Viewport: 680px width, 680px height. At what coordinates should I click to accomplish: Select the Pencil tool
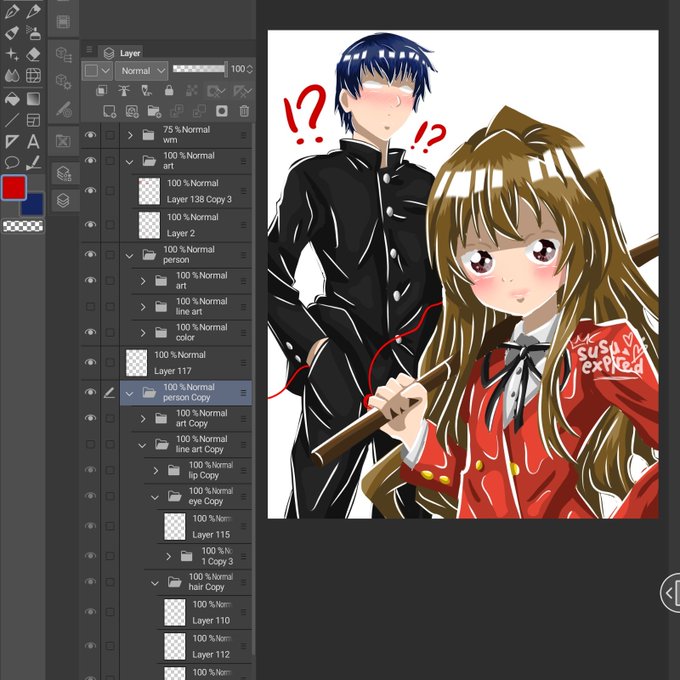click(x=33, y=11)
